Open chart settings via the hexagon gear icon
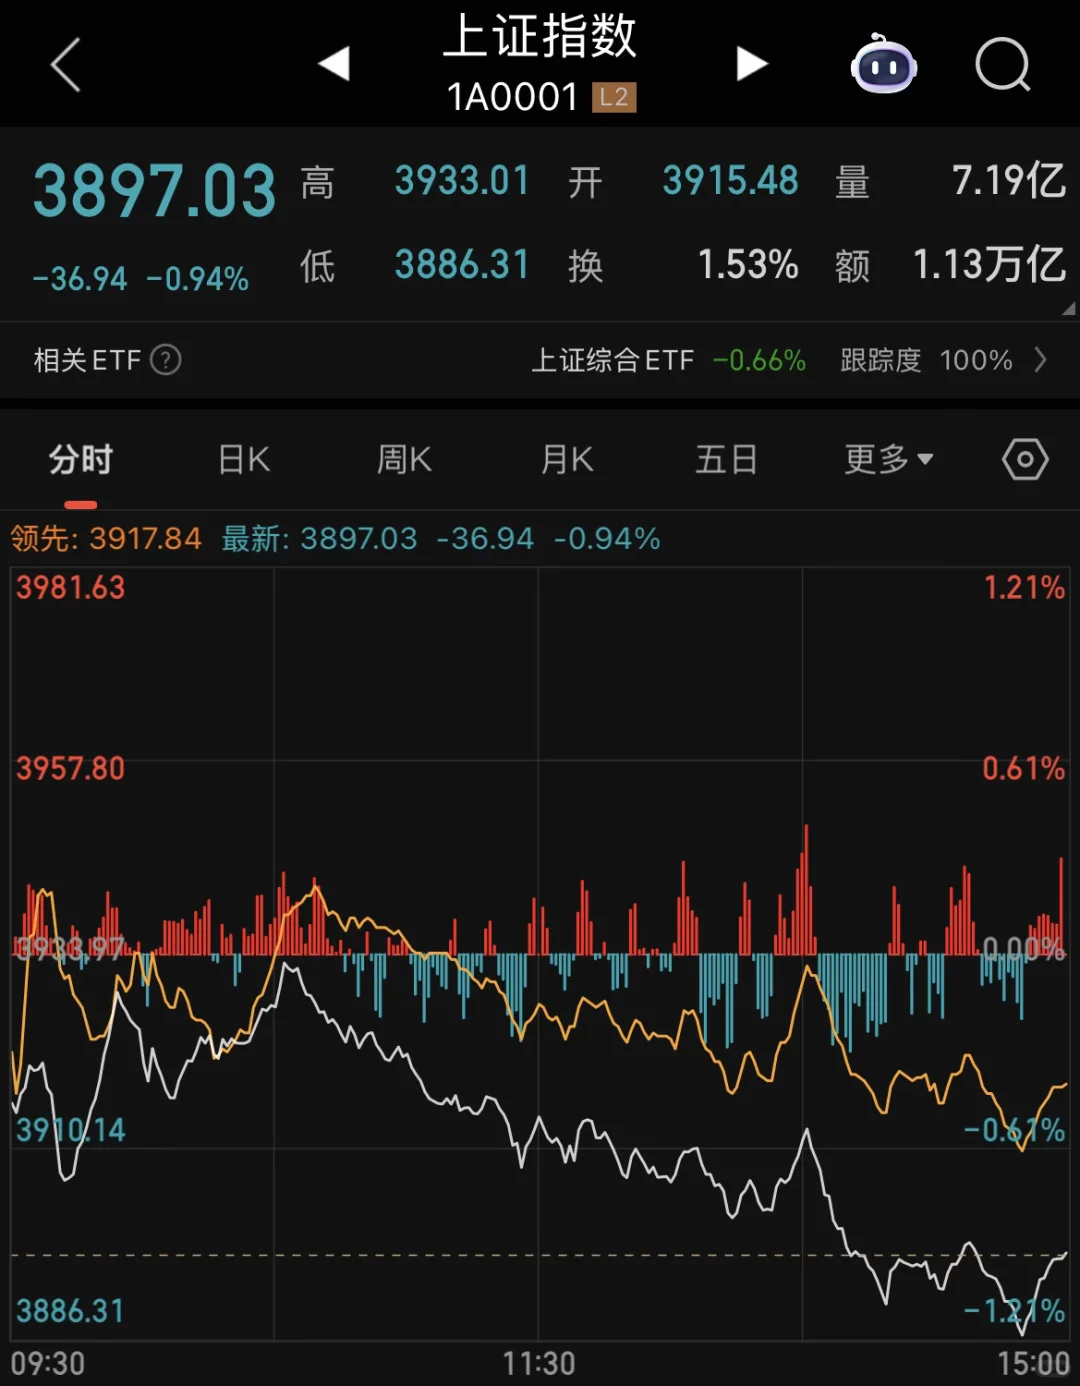 1024,459
